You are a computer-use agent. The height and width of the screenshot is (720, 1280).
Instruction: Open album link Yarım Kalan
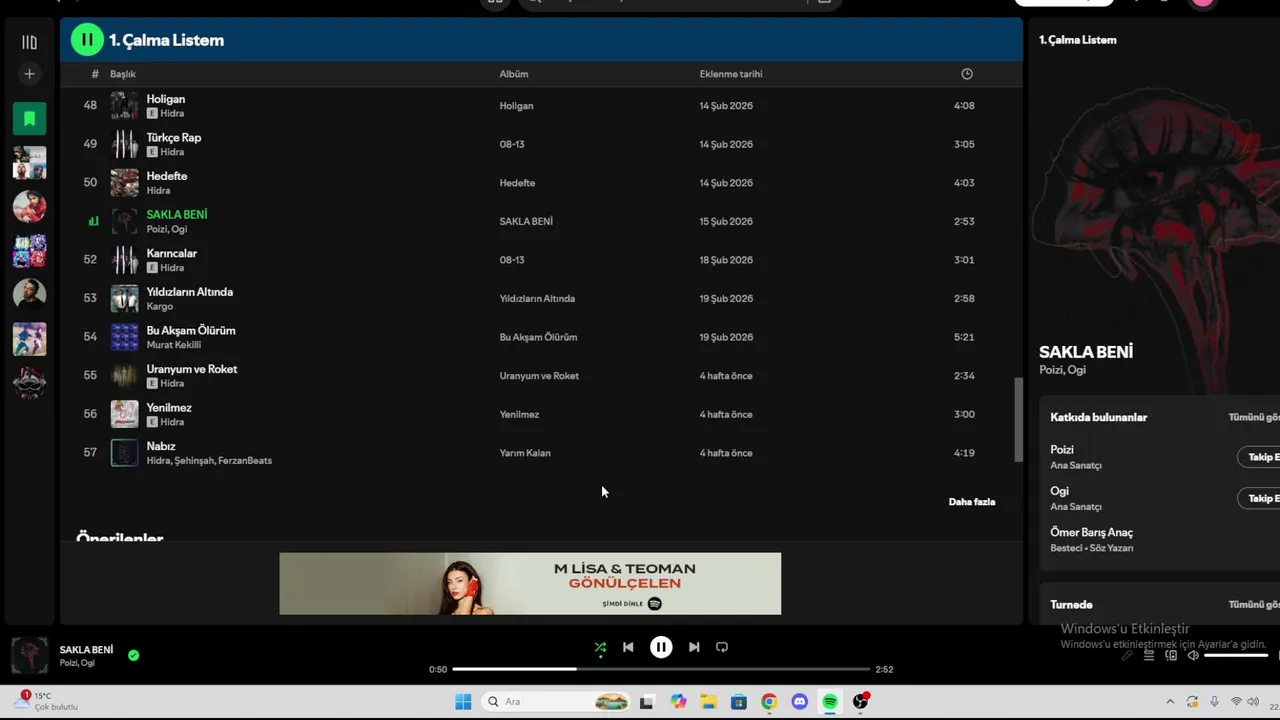tap(525, 453)
